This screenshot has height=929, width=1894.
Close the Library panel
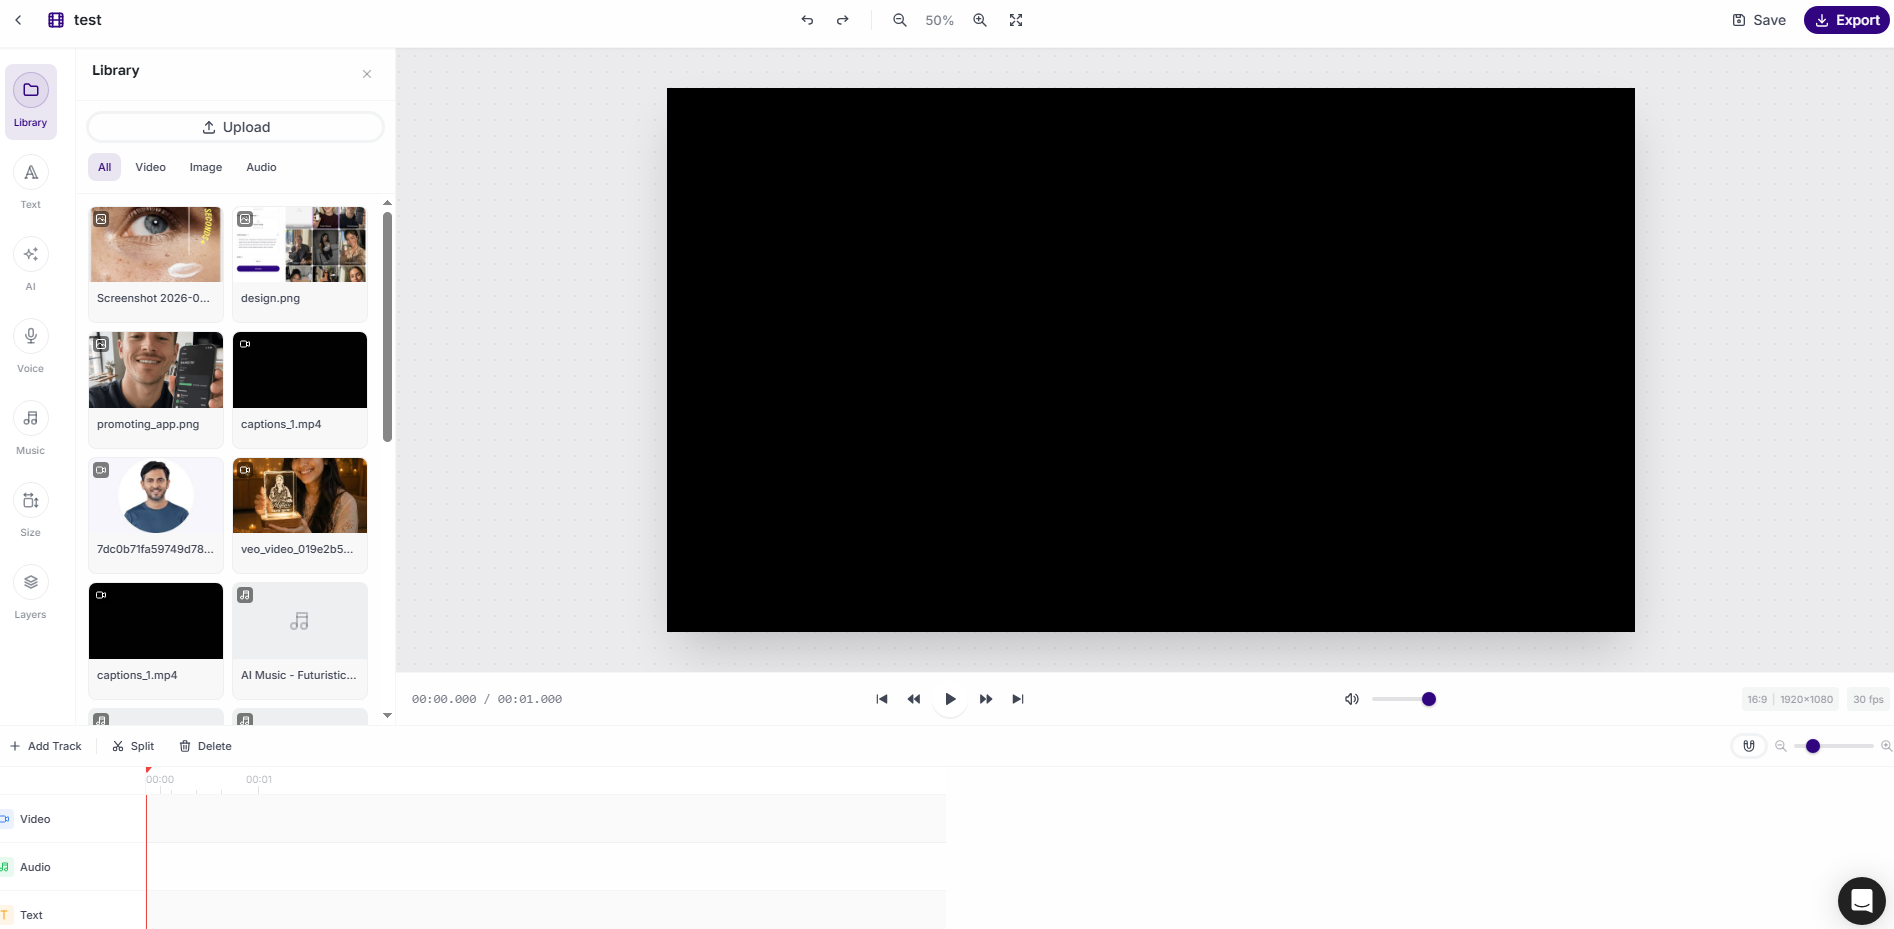pyautogui.click(x=367, y=74)
